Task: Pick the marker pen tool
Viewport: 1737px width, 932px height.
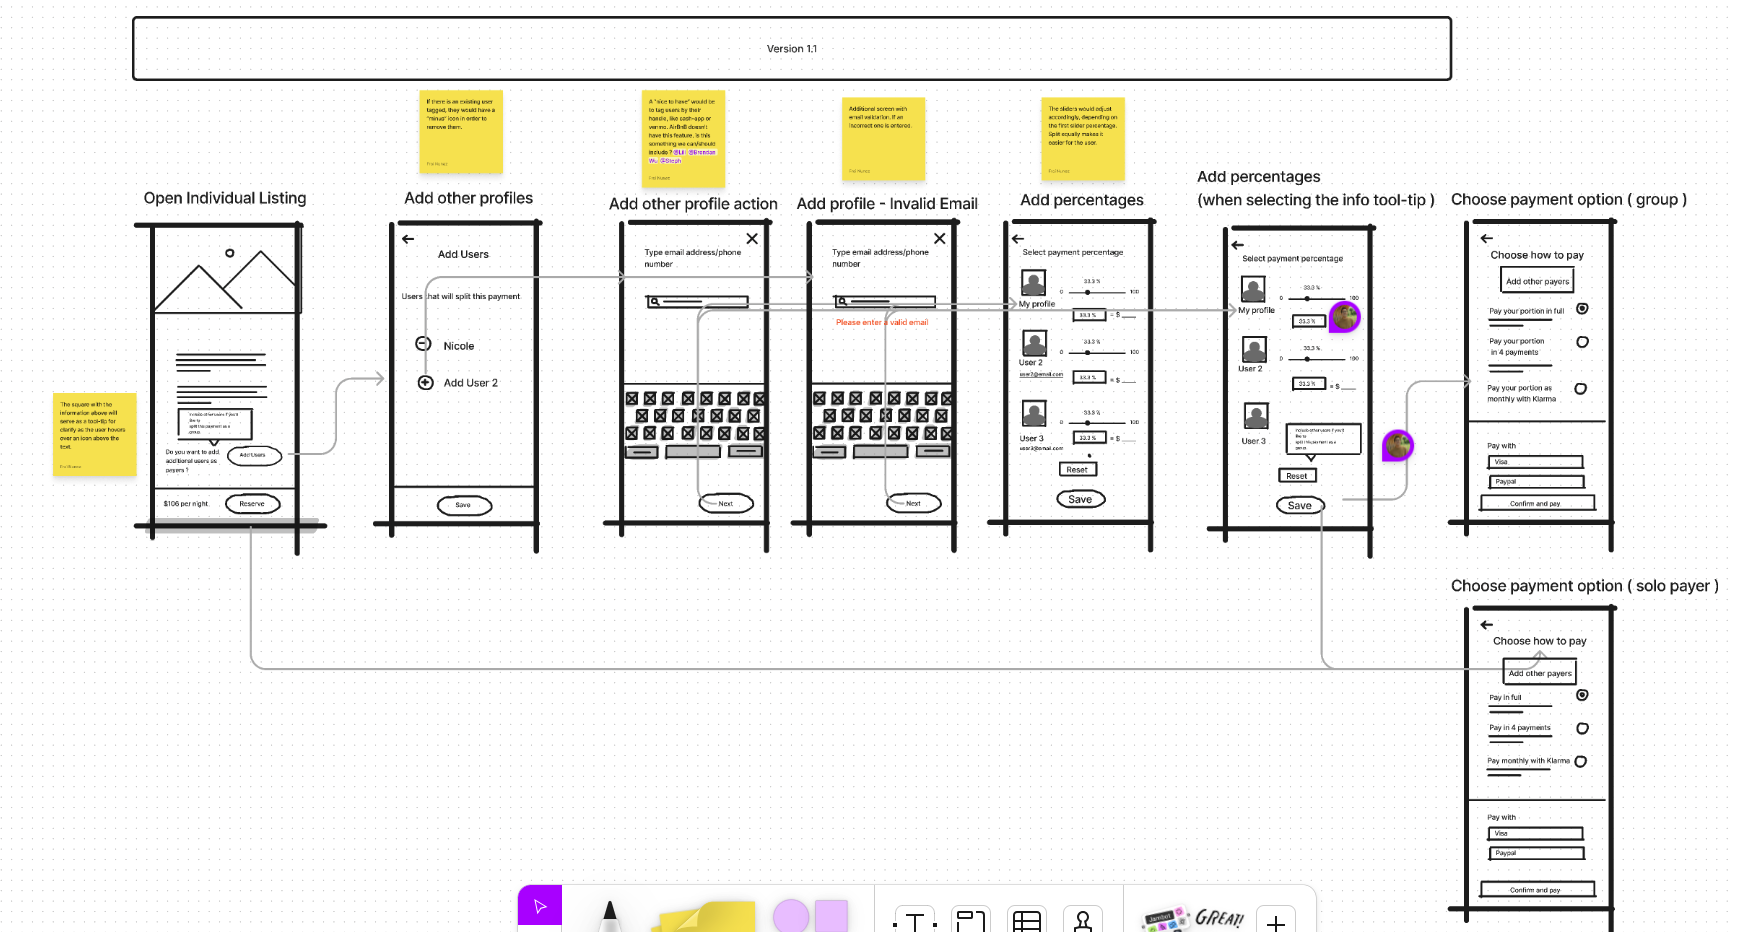Action: click(609, 914)
